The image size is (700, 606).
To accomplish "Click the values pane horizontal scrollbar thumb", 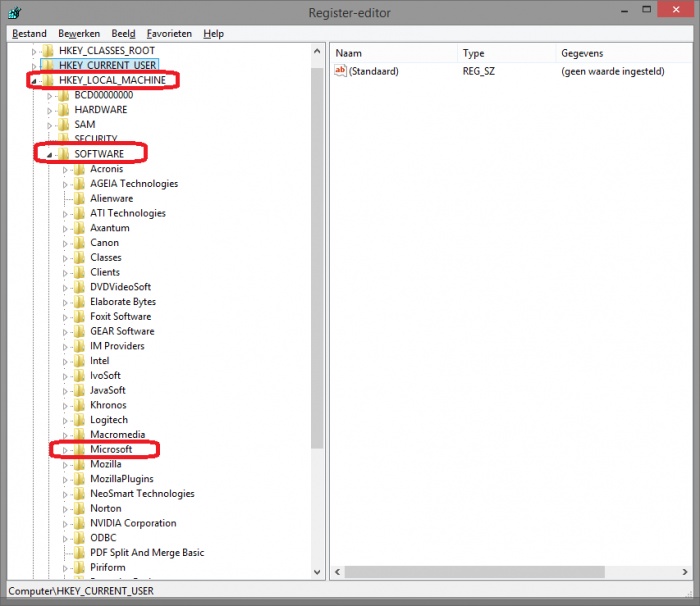I will [x=475, y=572].
